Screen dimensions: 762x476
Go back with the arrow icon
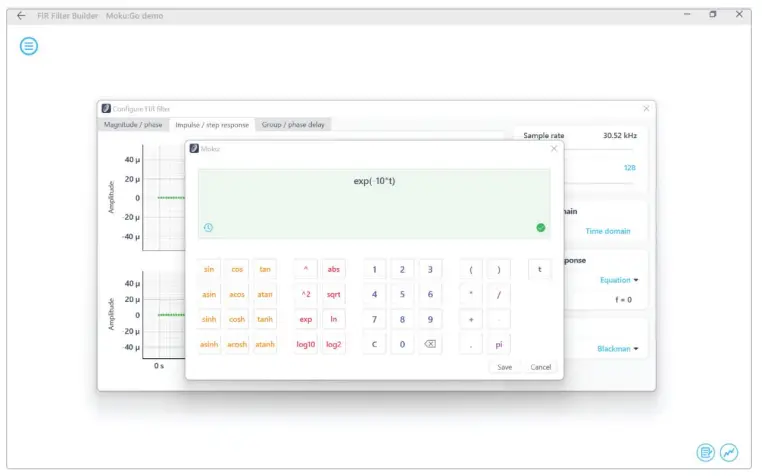pos(21,16)
